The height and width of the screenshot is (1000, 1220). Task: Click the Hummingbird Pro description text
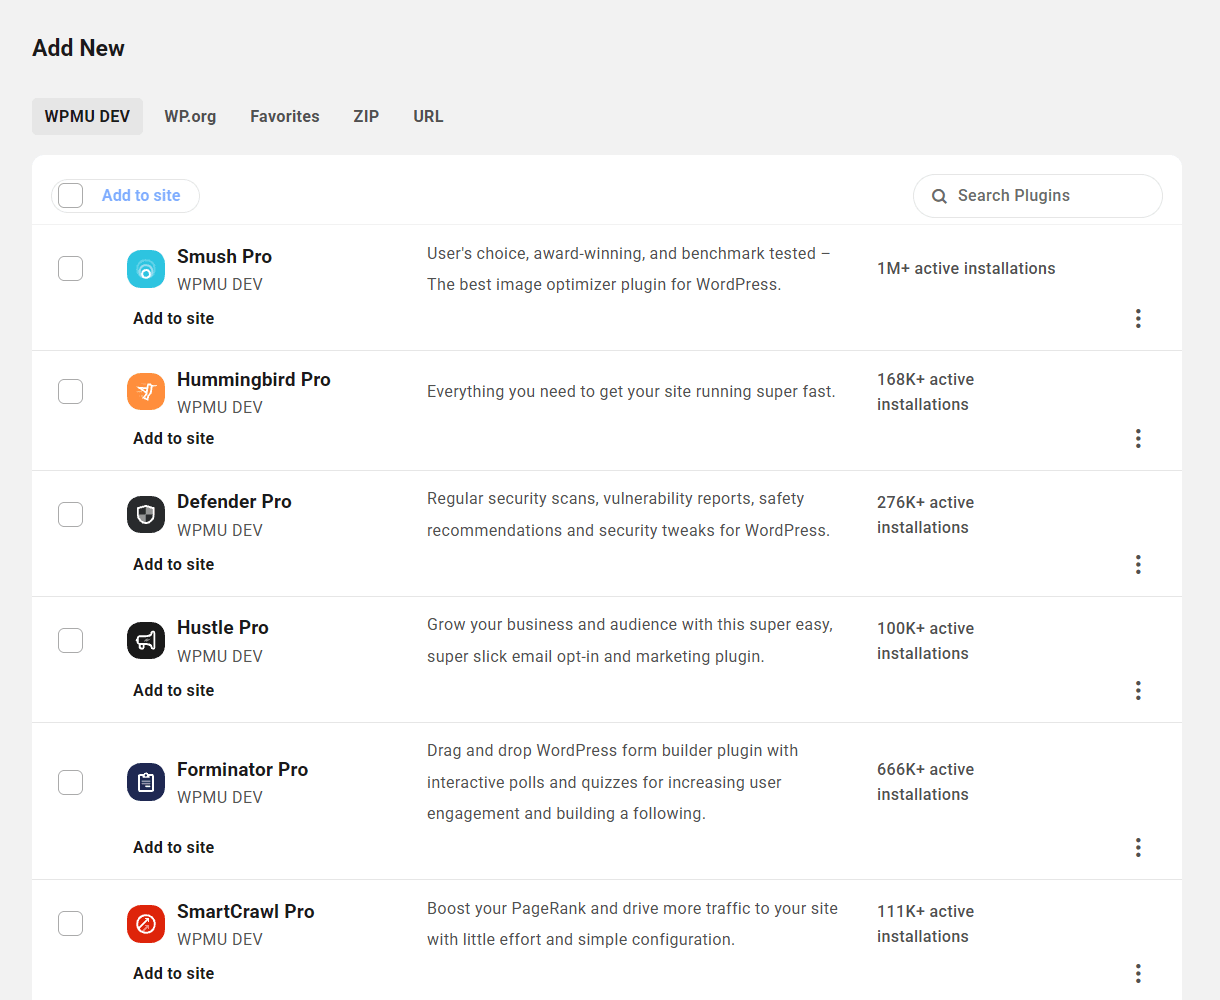click(631, 391)
